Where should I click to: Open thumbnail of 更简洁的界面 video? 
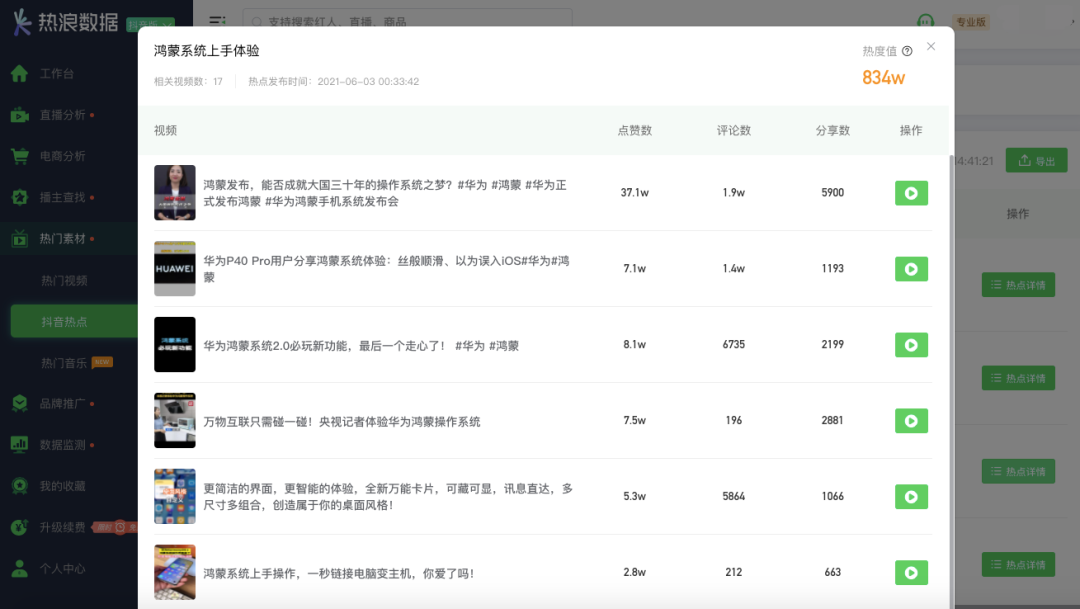(x=174, y=496)
